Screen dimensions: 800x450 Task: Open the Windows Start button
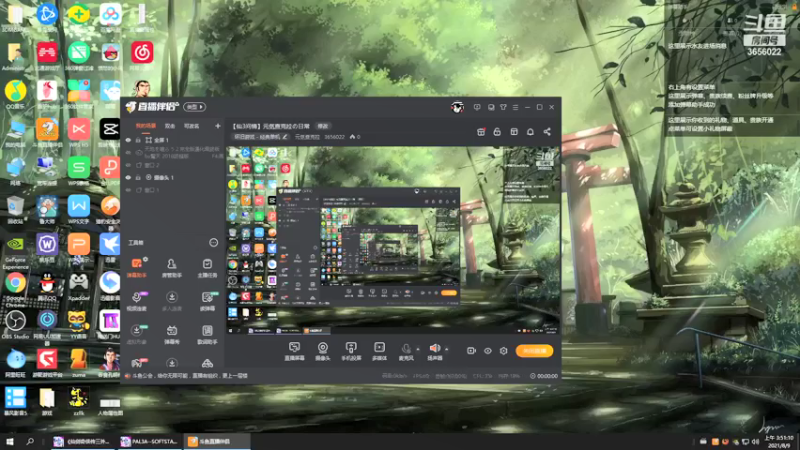9,441
